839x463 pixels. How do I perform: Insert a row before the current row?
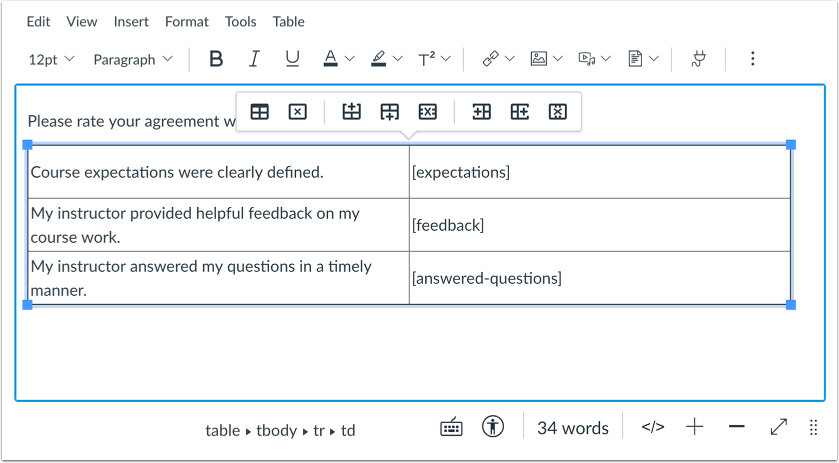[x=352, y=112]
